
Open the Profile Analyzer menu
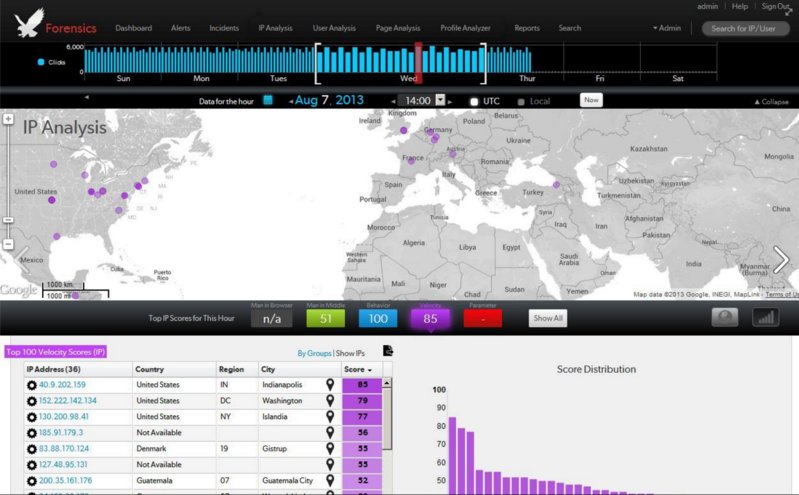(465, 28)
